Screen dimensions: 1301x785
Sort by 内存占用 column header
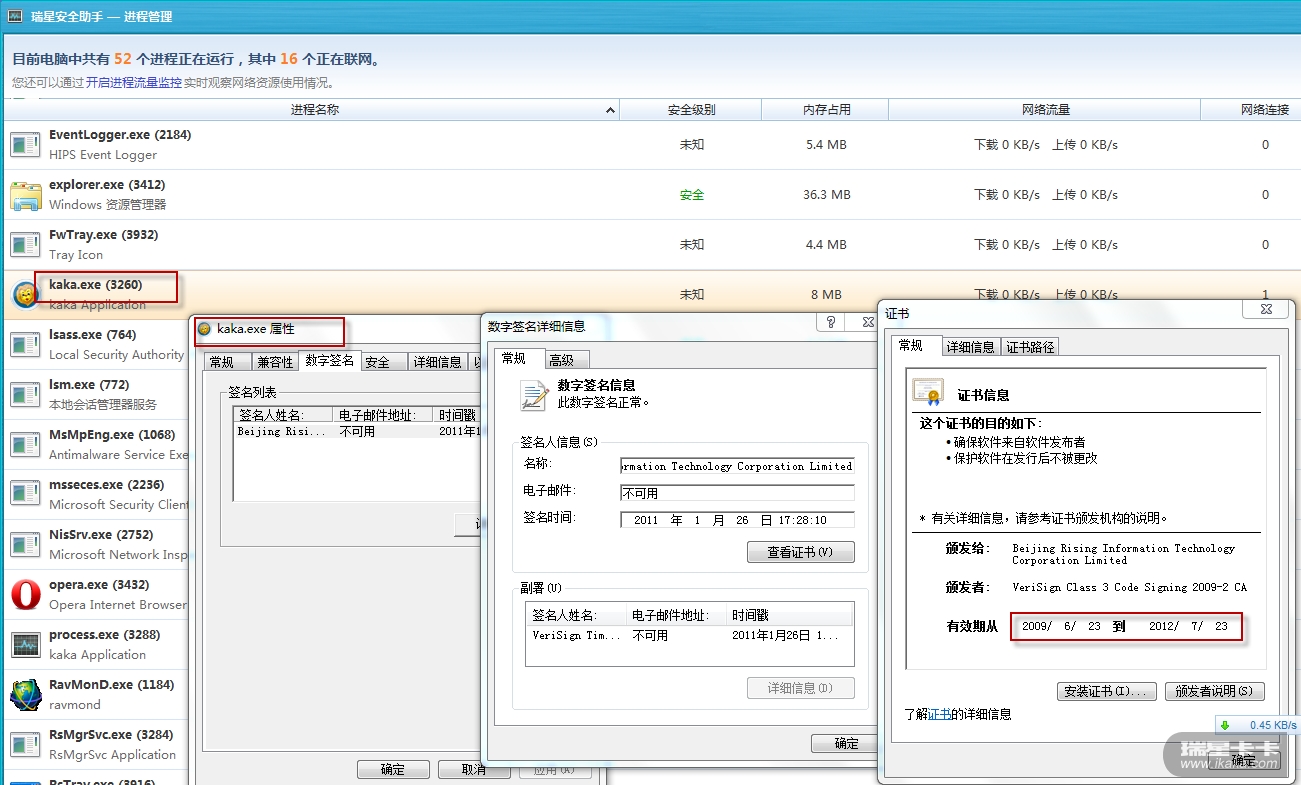tap(826, 110)
